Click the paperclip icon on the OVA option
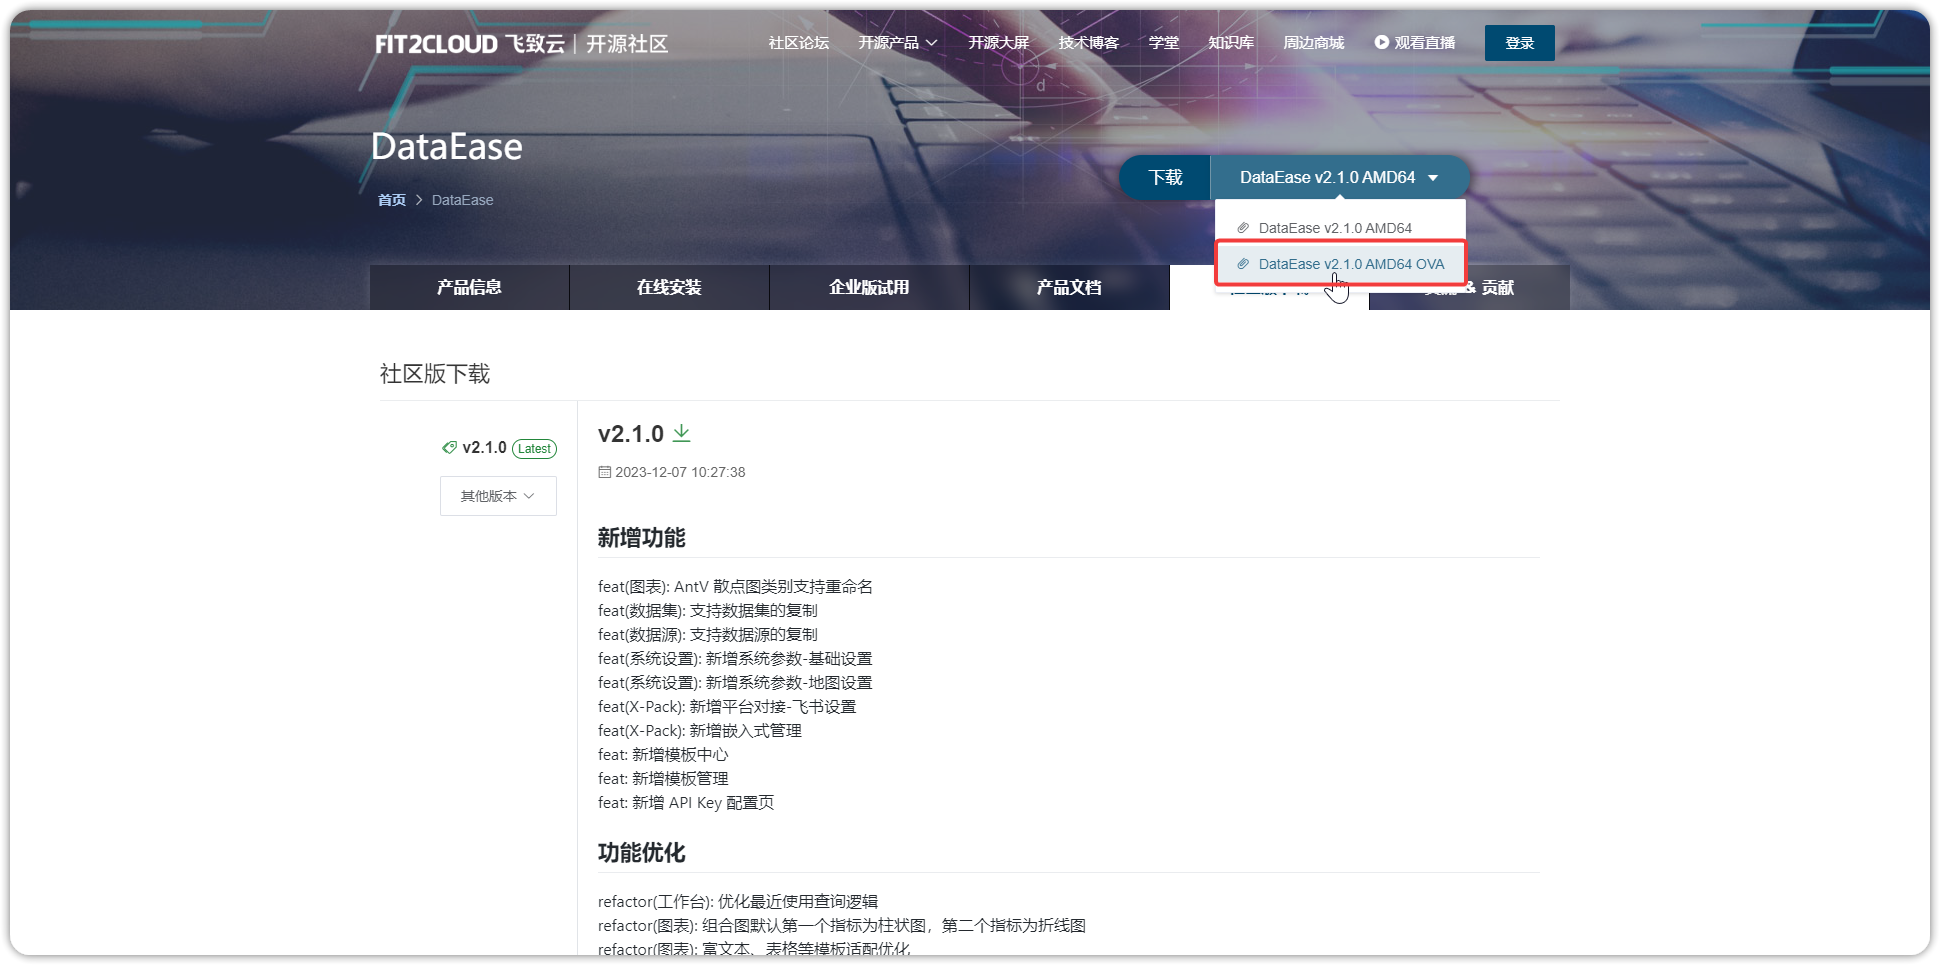1940x965 pixels. click(x=1243, y=263)
